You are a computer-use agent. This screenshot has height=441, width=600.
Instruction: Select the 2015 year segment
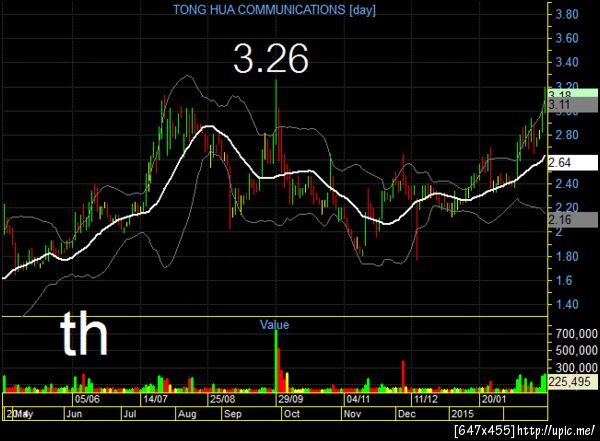tap(476, 414)
